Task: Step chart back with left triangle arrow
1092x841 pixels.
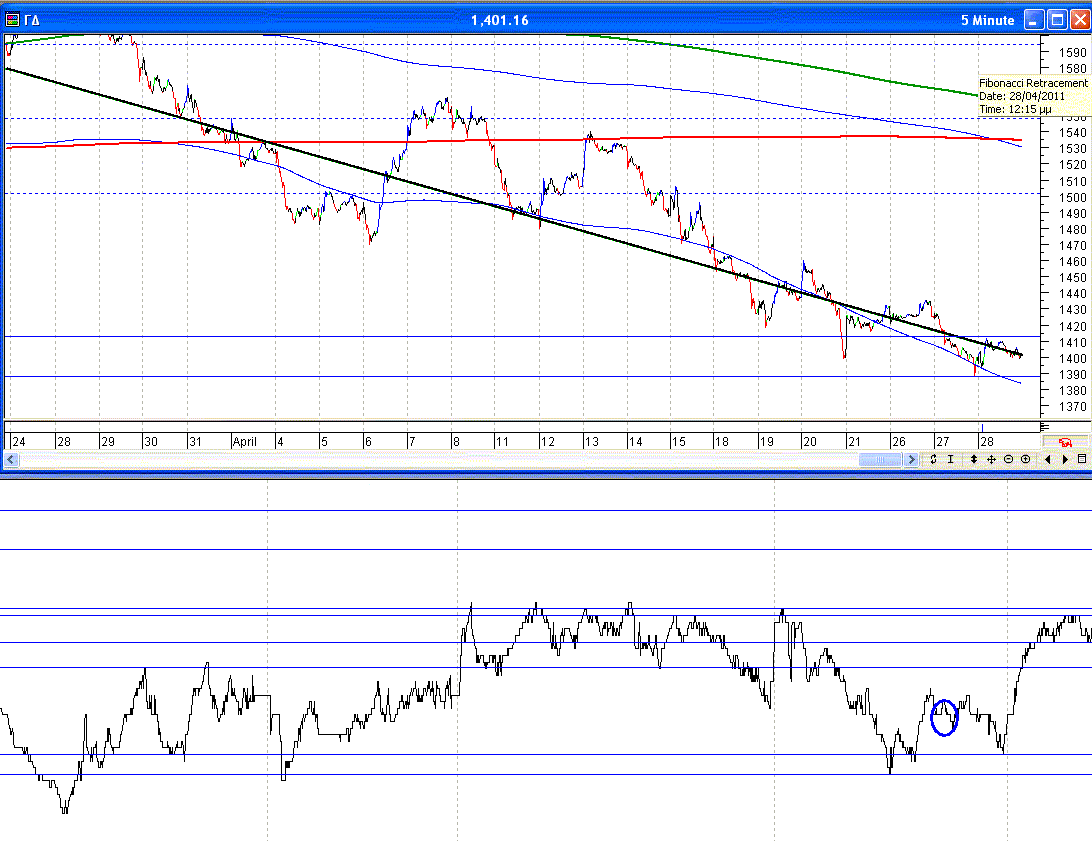Action: [x=1047, y=459]
